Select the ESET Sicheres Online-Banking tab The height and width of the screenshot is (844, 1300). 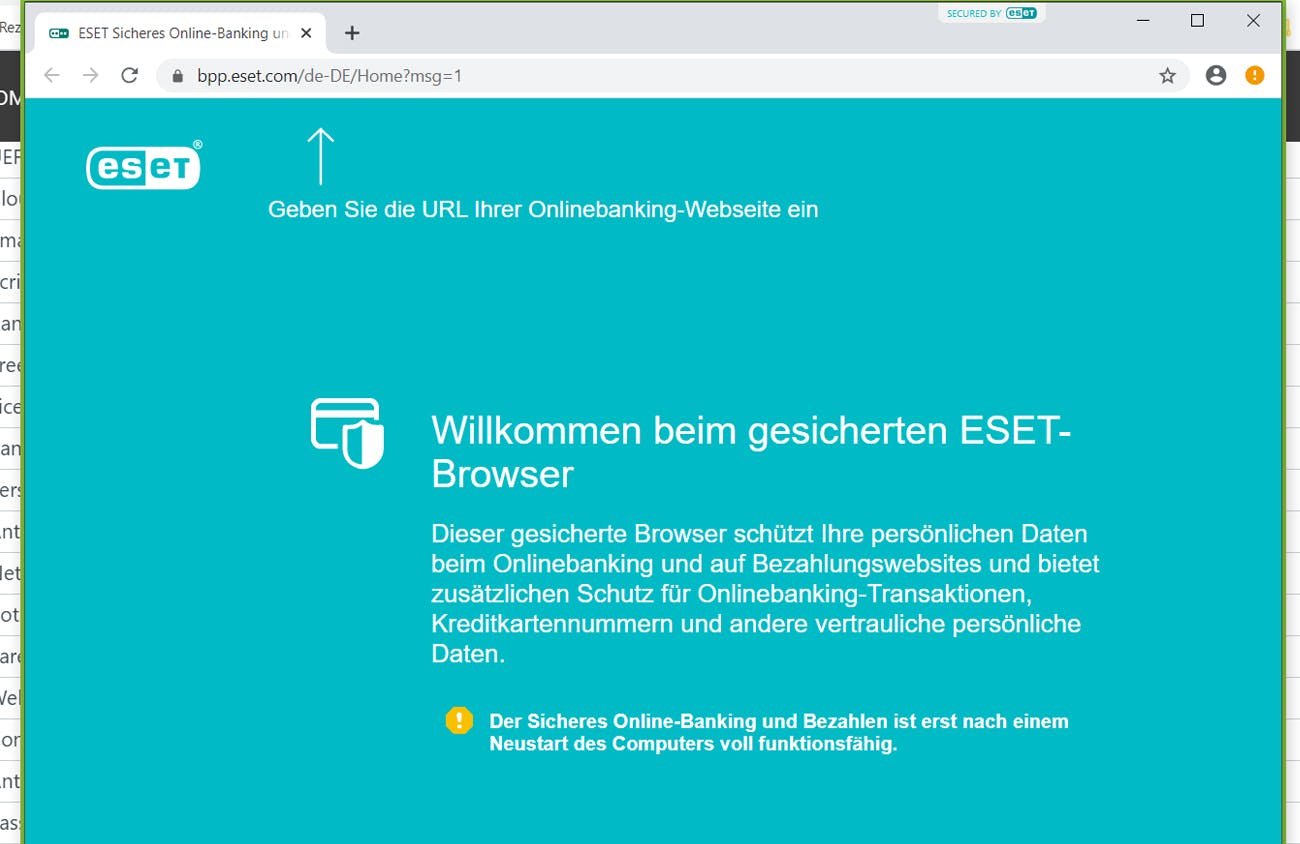point(180,33)
